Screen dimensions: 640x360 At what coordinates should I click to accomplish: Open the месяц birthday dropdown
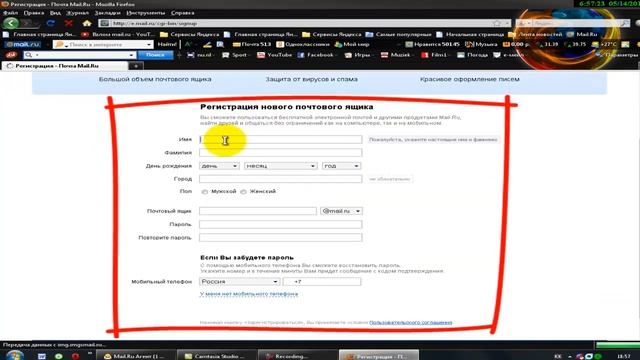(280, 166)
